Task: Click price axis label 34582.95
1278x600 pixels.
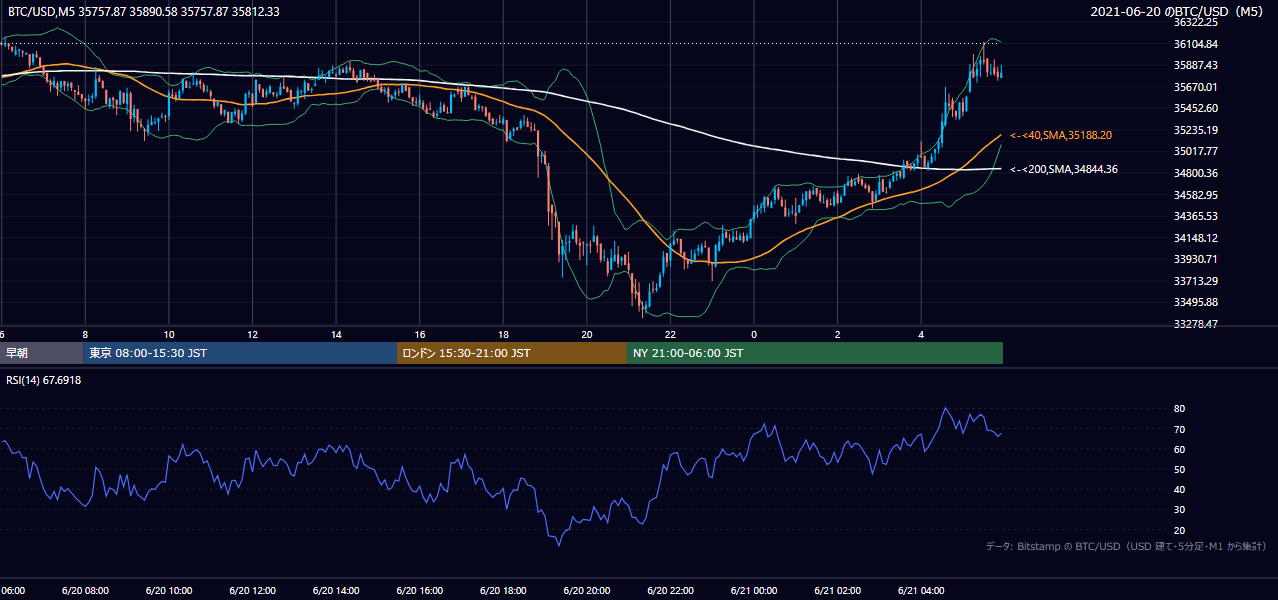Action: [x=1196, y=194]
